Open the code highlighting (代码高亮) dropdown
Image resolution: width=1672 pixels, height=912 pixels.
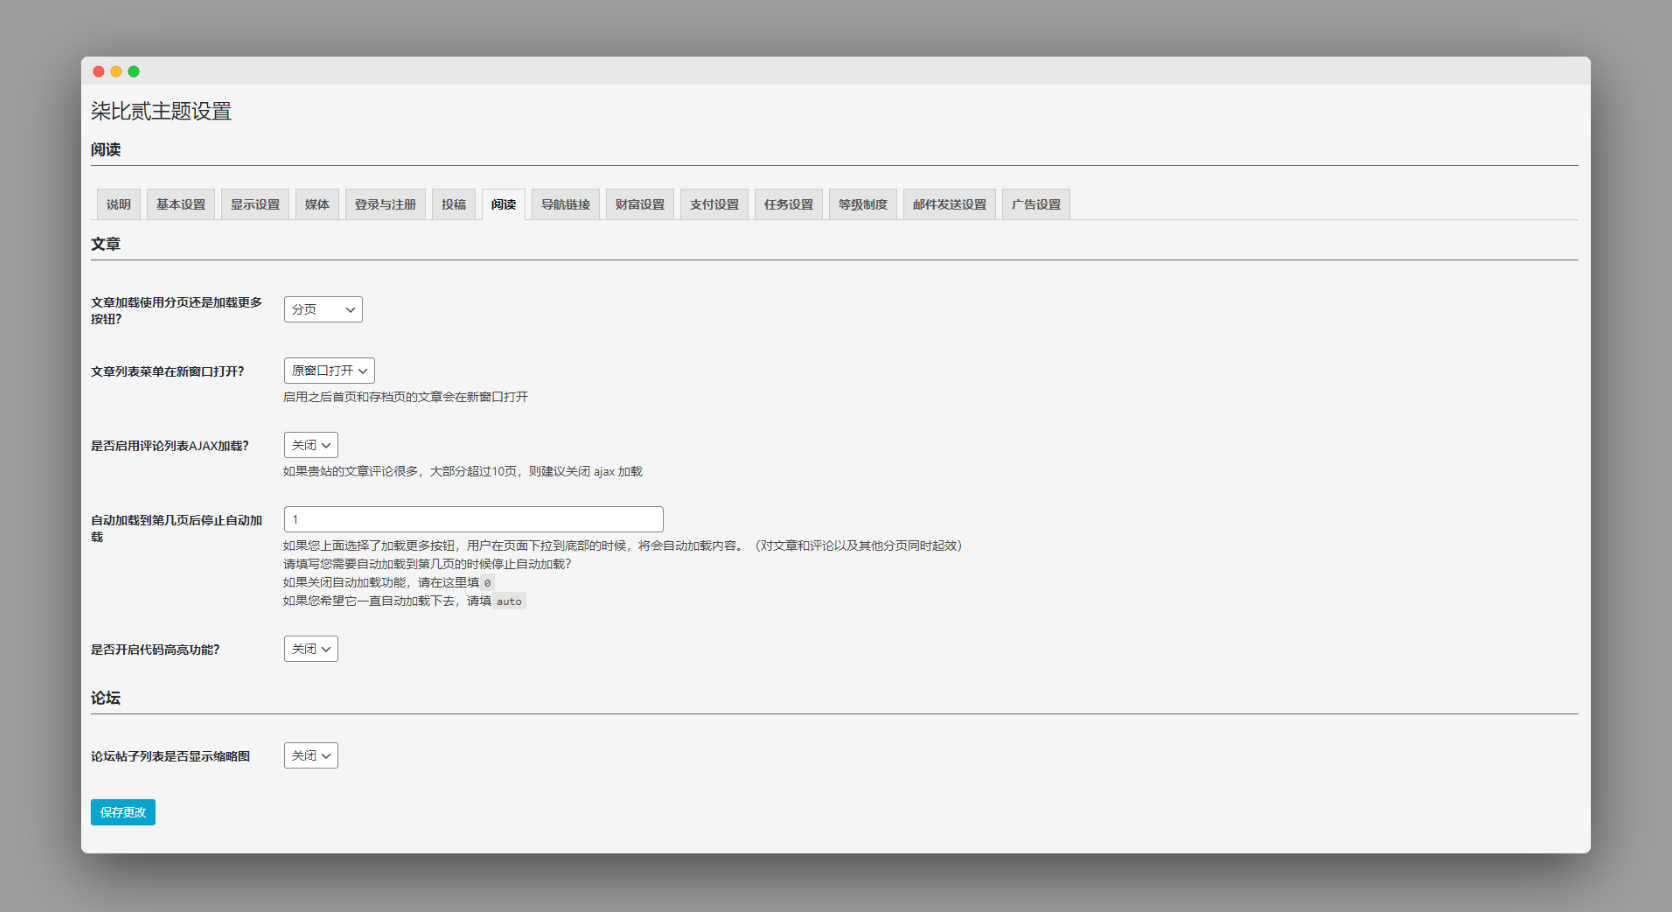coord(311,649)
